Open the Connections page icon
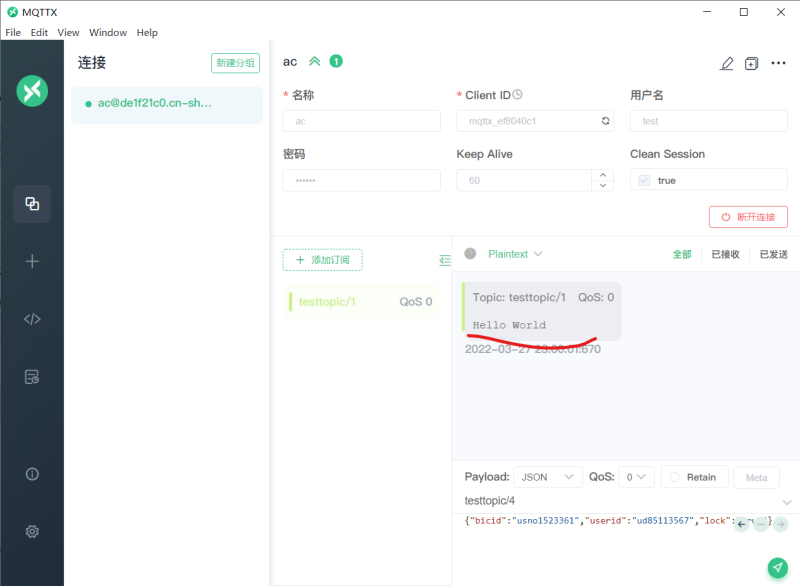This screenshot has width=800, height=586. (32, 204)
